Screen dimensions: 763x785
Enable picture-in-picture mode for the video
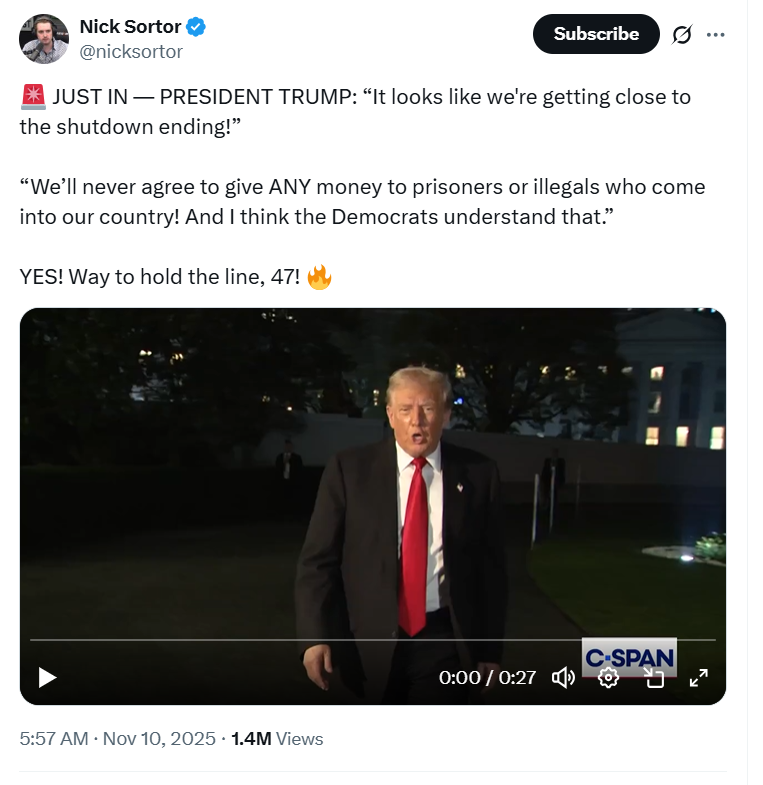click(654, 678)
